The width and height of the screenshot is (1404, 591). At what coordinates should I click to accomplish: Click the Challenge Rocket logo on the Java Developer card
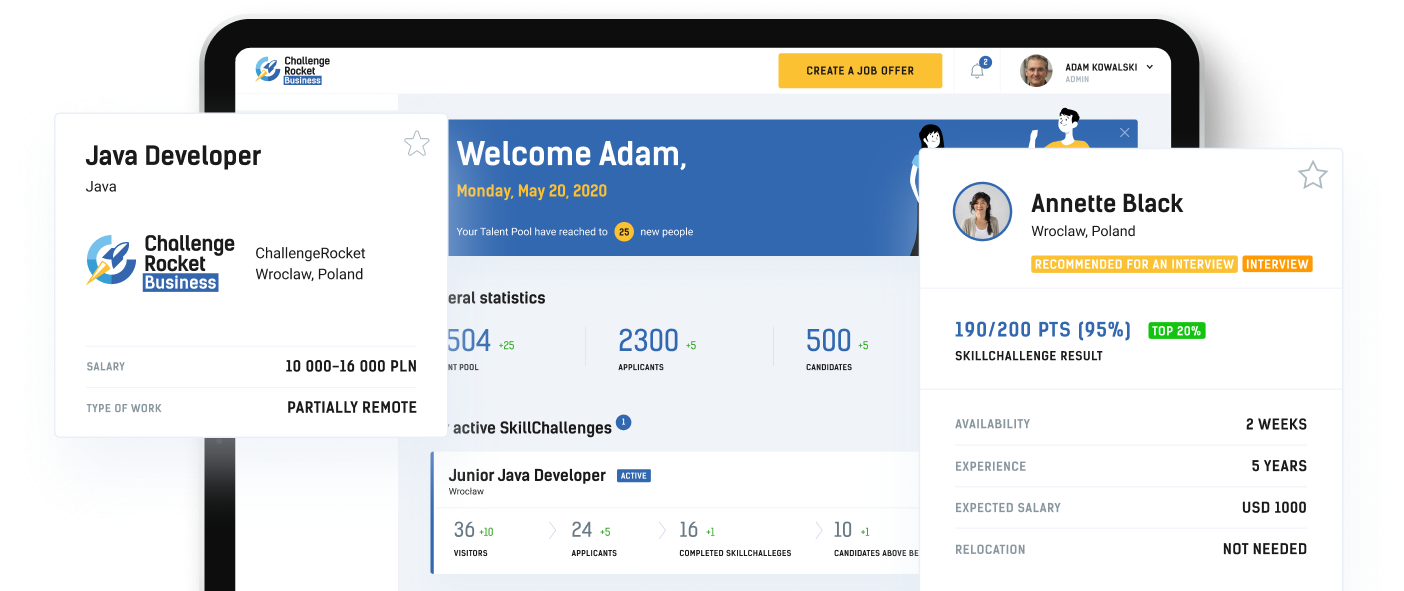[x=161, y=262]
